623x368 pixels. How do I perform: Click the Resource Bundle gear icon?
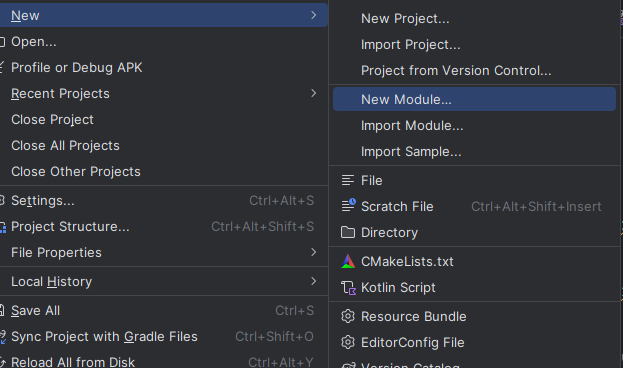pos(348,316)
